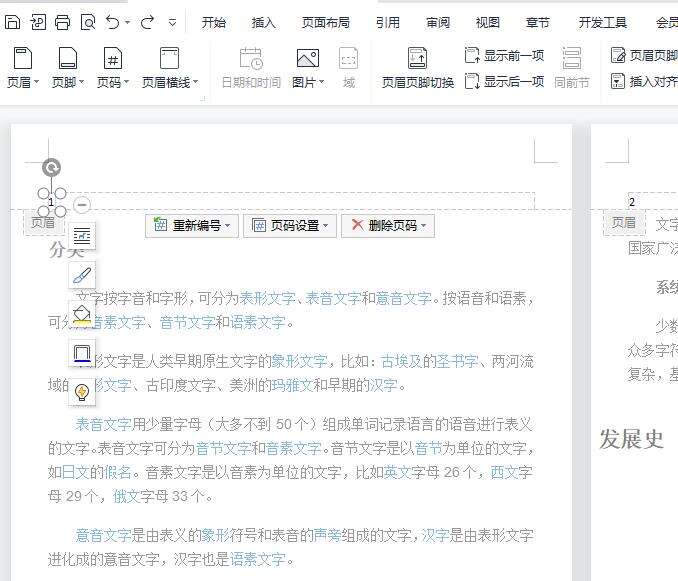Viewport: 678px width, 581px height.
Task: Click the shape fill bucket icon
Action: coord(82,314)
